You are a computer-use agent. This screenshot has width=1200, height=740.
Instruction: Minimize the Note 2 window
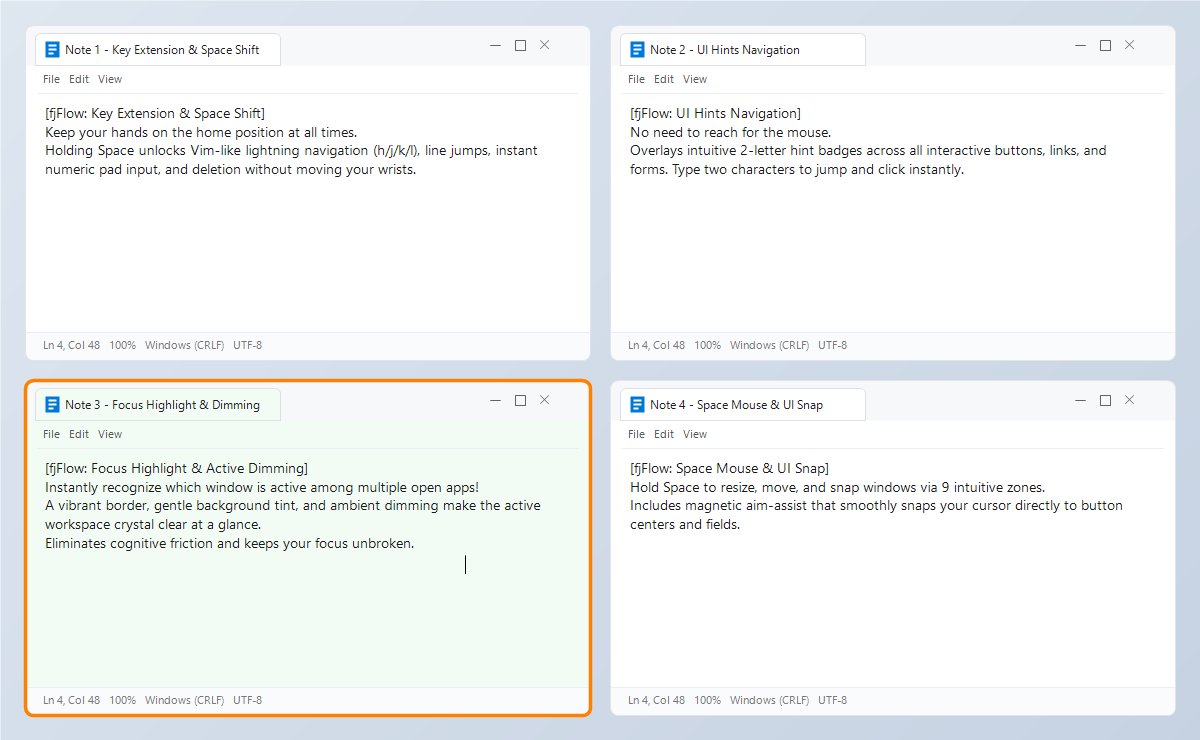click(x=1081, y=45)
